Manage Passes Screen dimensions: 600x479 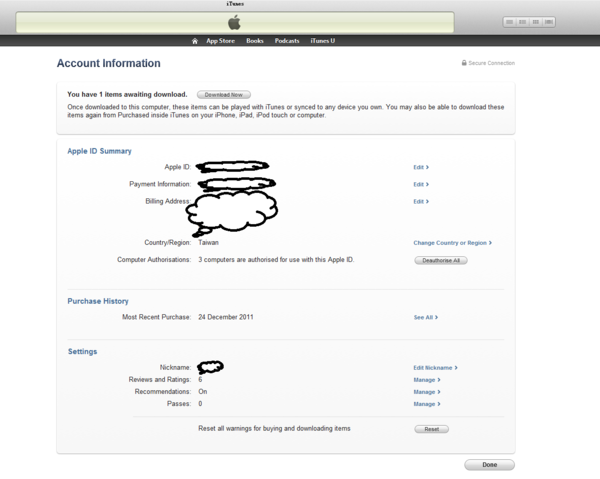(x=427, y=404)
